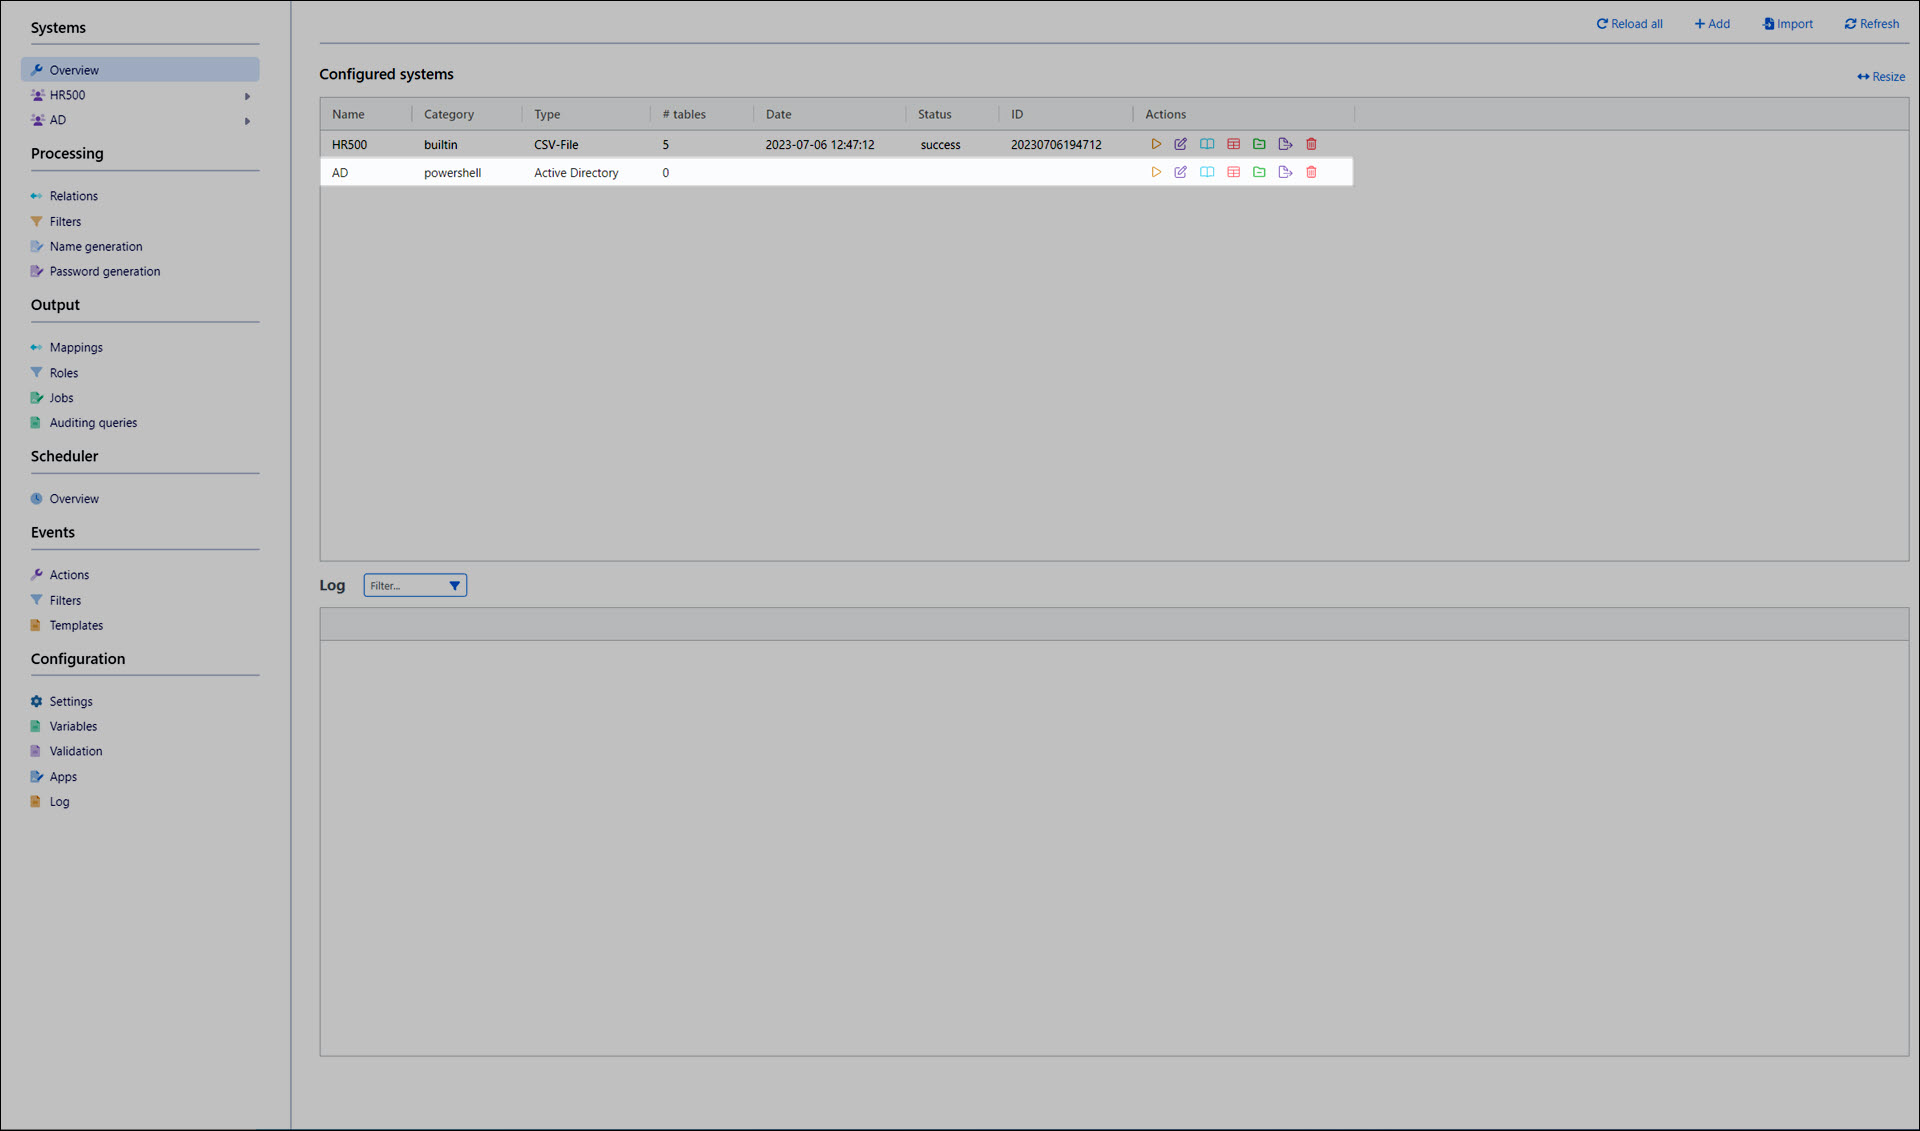The image size is (1920, 1131).
Task: Open Relations under Processing
Action: (x=73, y=196)
